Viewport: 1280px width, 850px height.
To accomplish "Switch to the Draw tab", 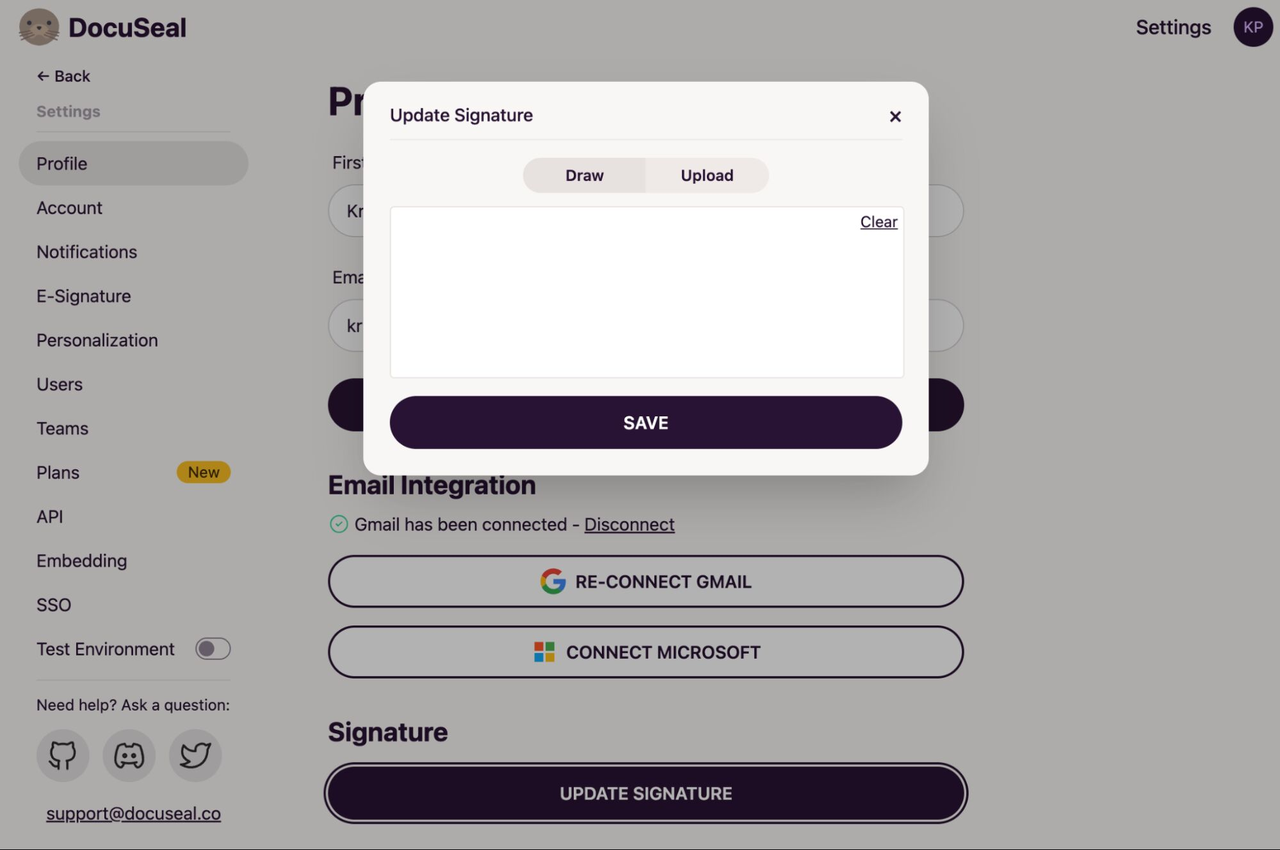I will point(584,175).
